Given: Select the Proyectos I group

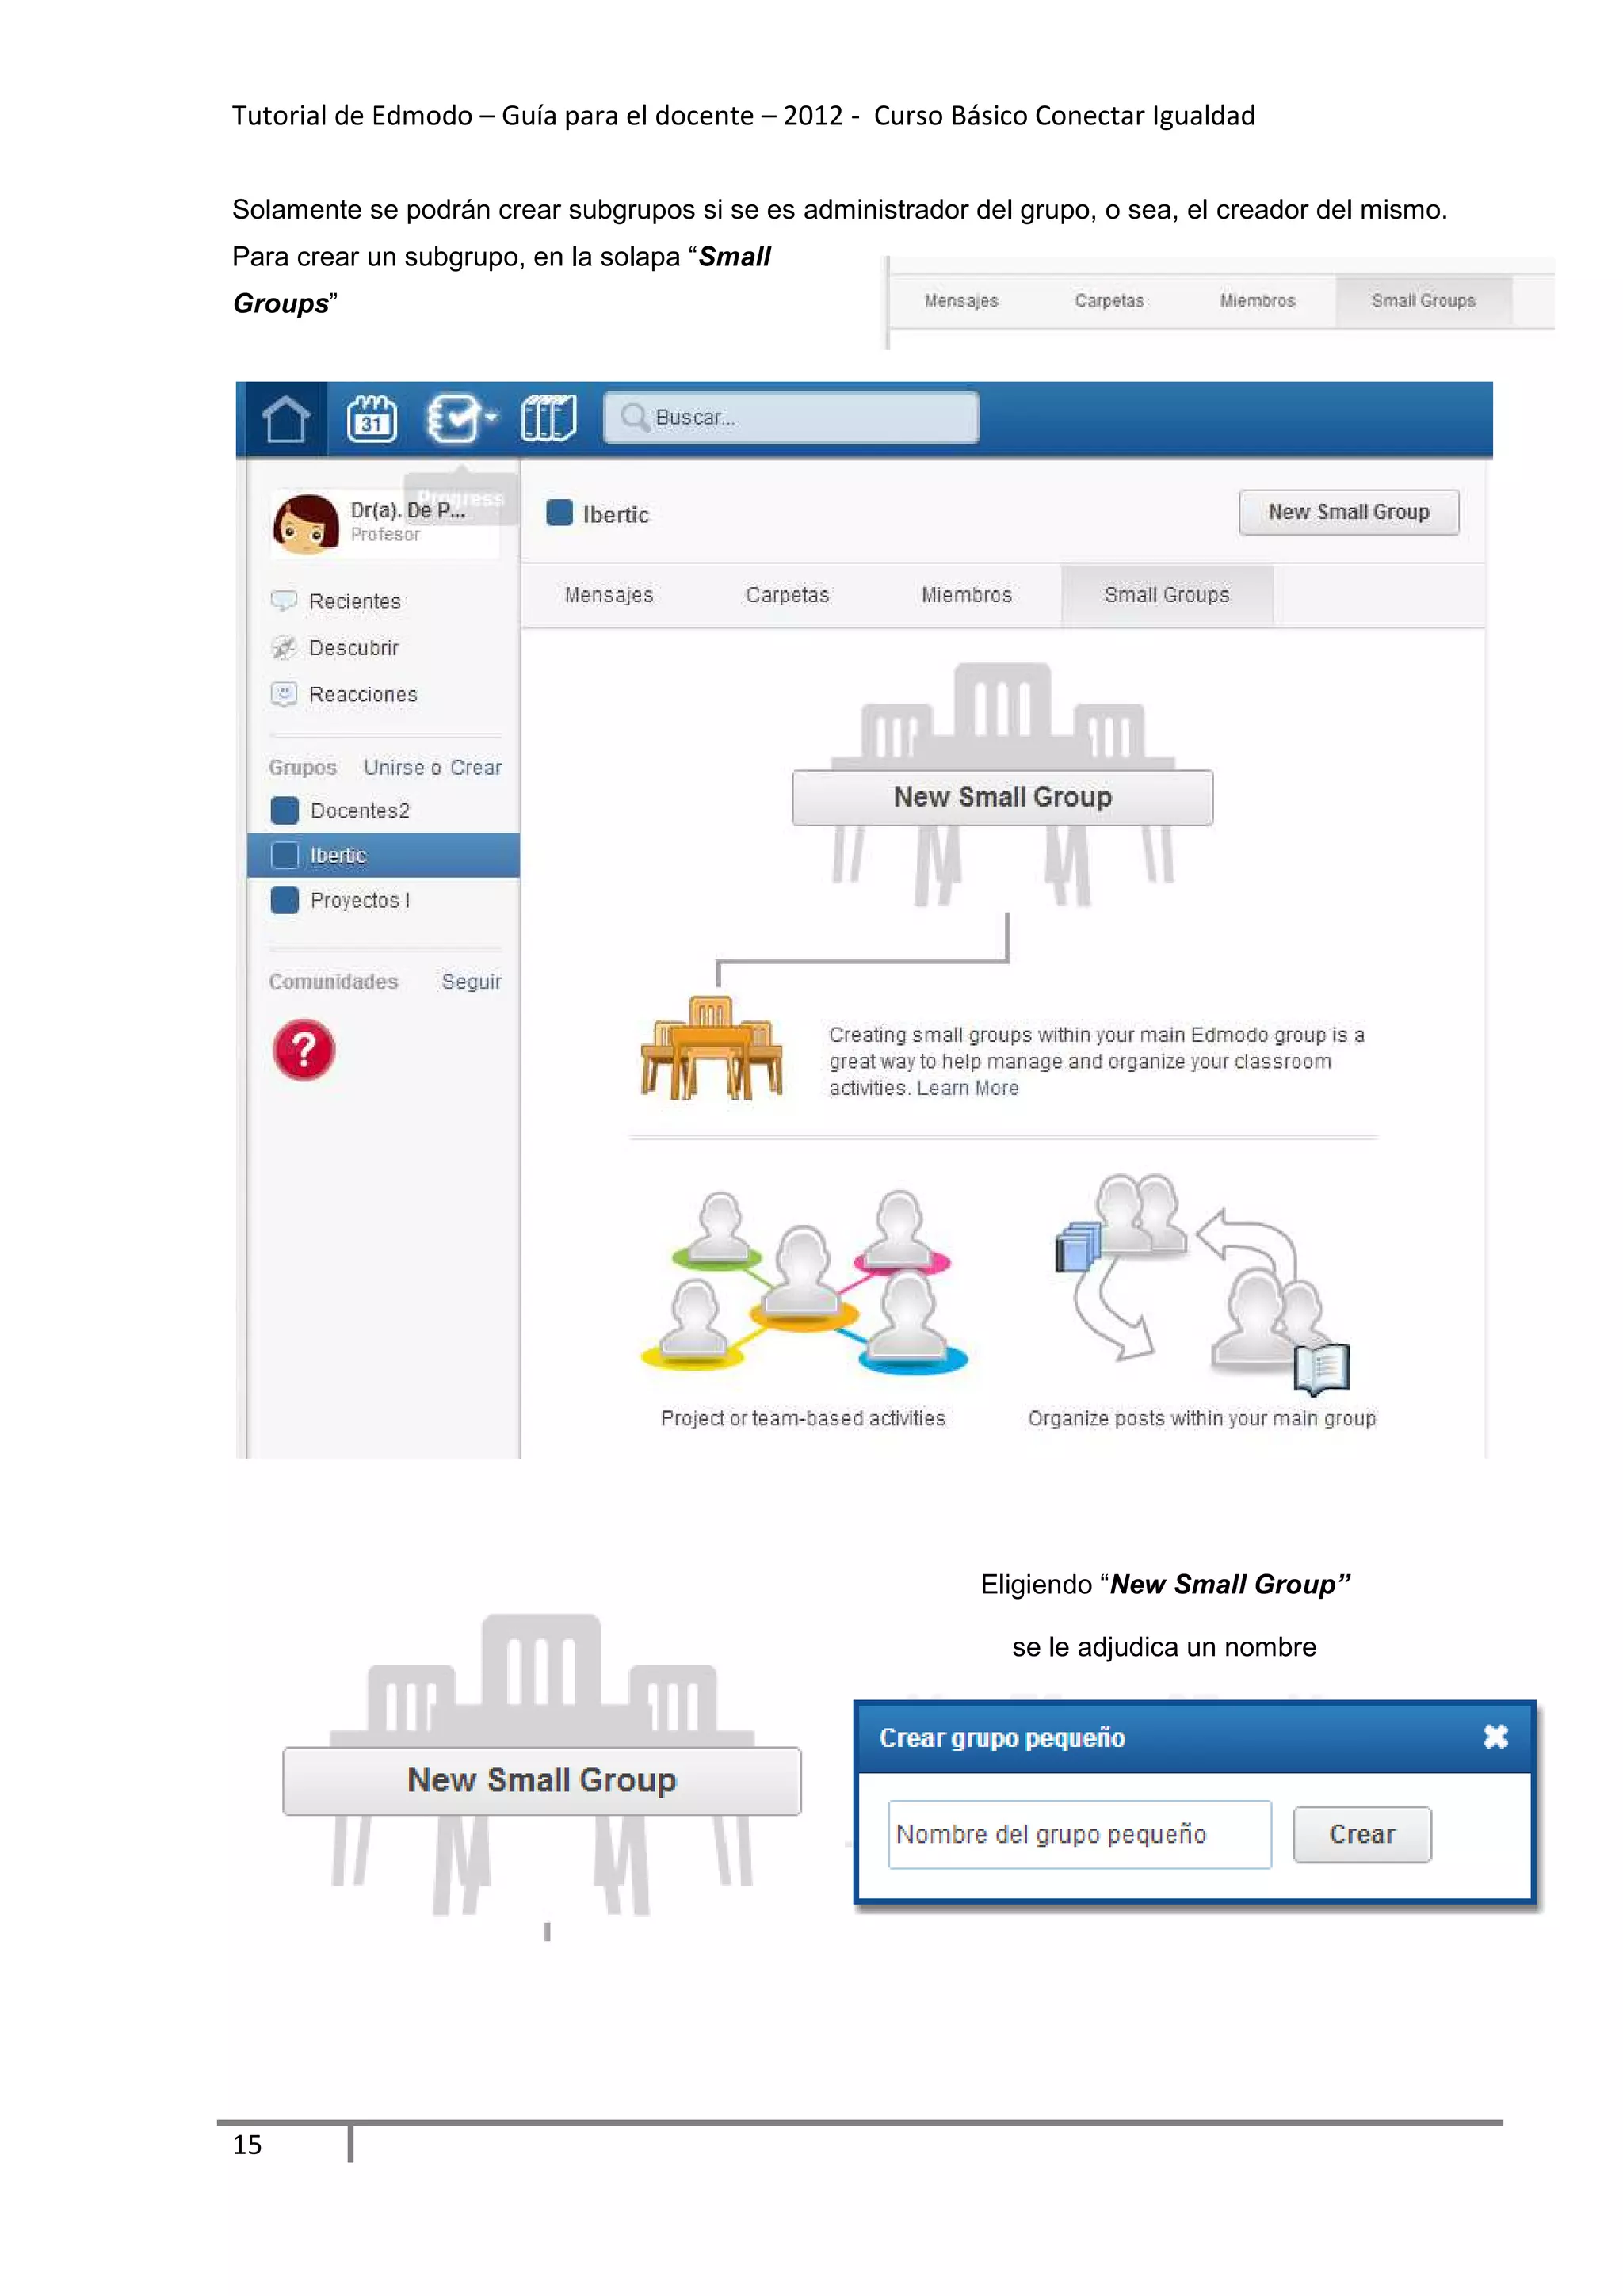Looking at the screenshot, I should coord(360,900).
